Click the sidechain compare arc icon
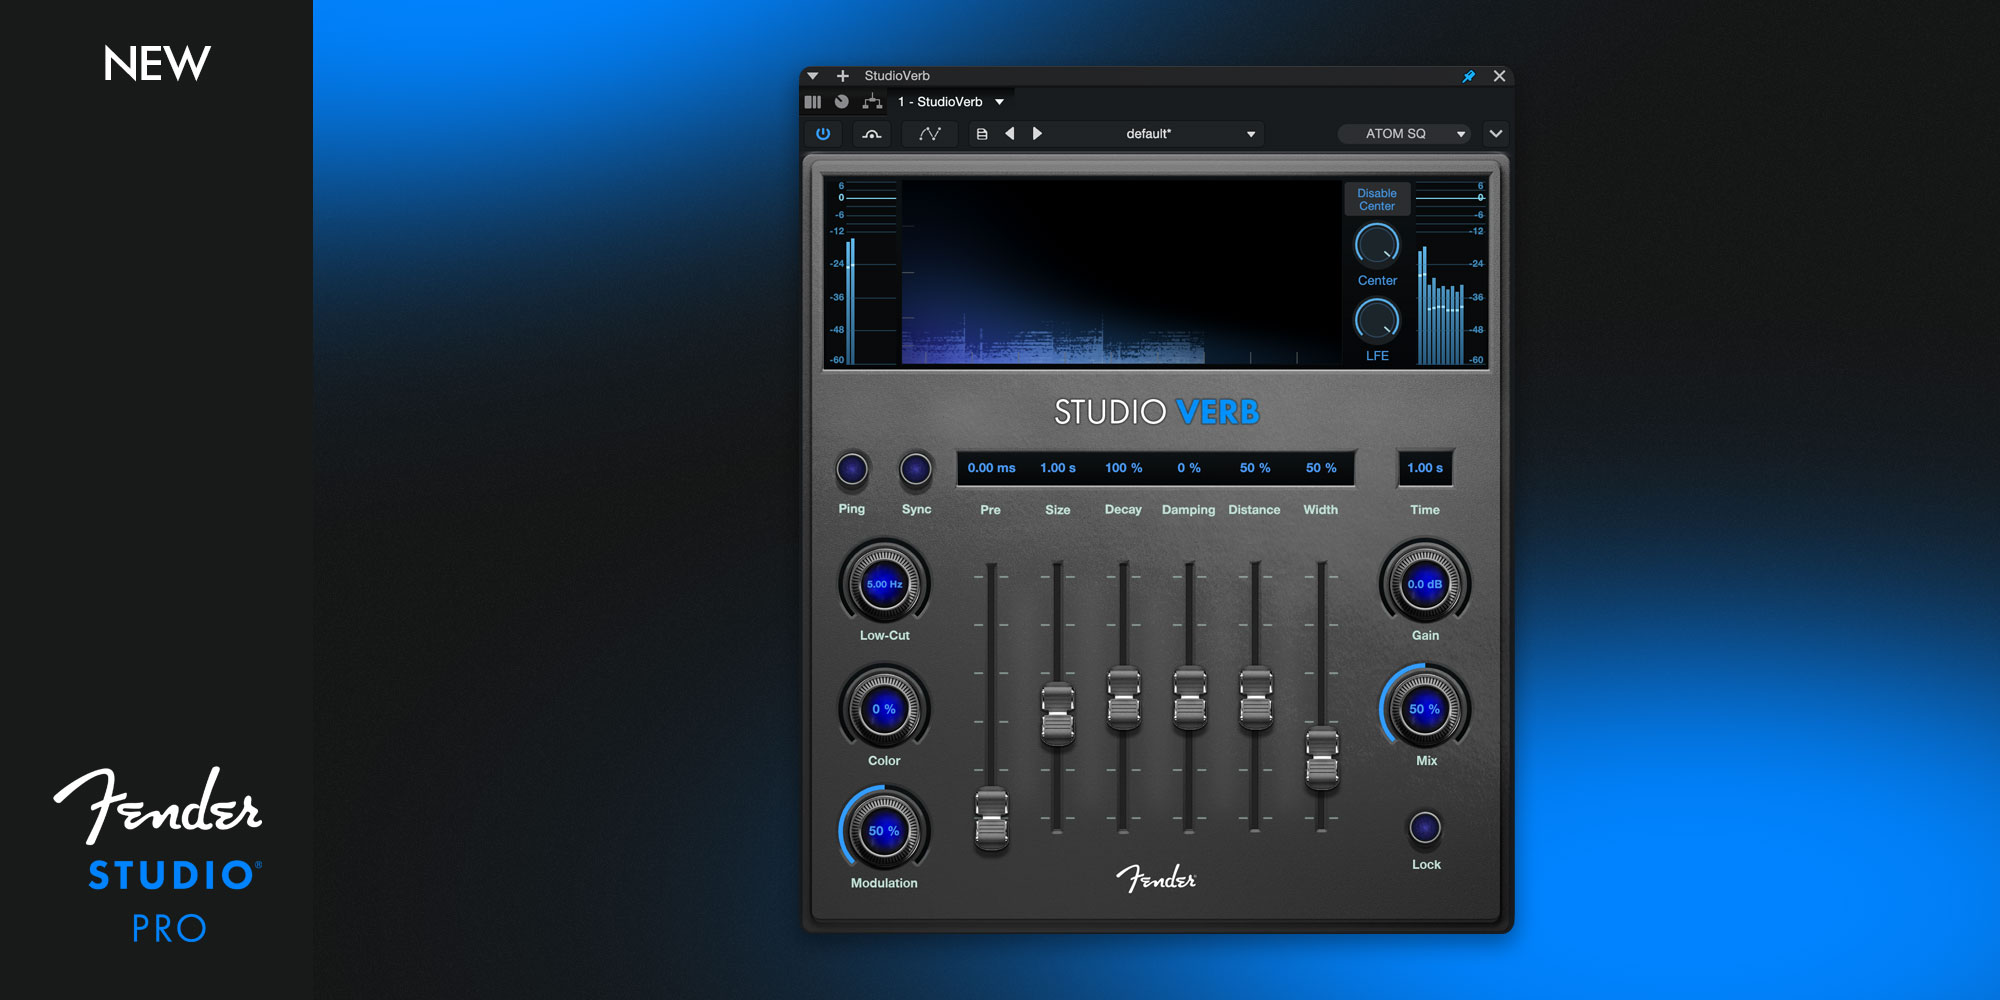This screenshot has width=2000, height=1000. tap(872, 134)
